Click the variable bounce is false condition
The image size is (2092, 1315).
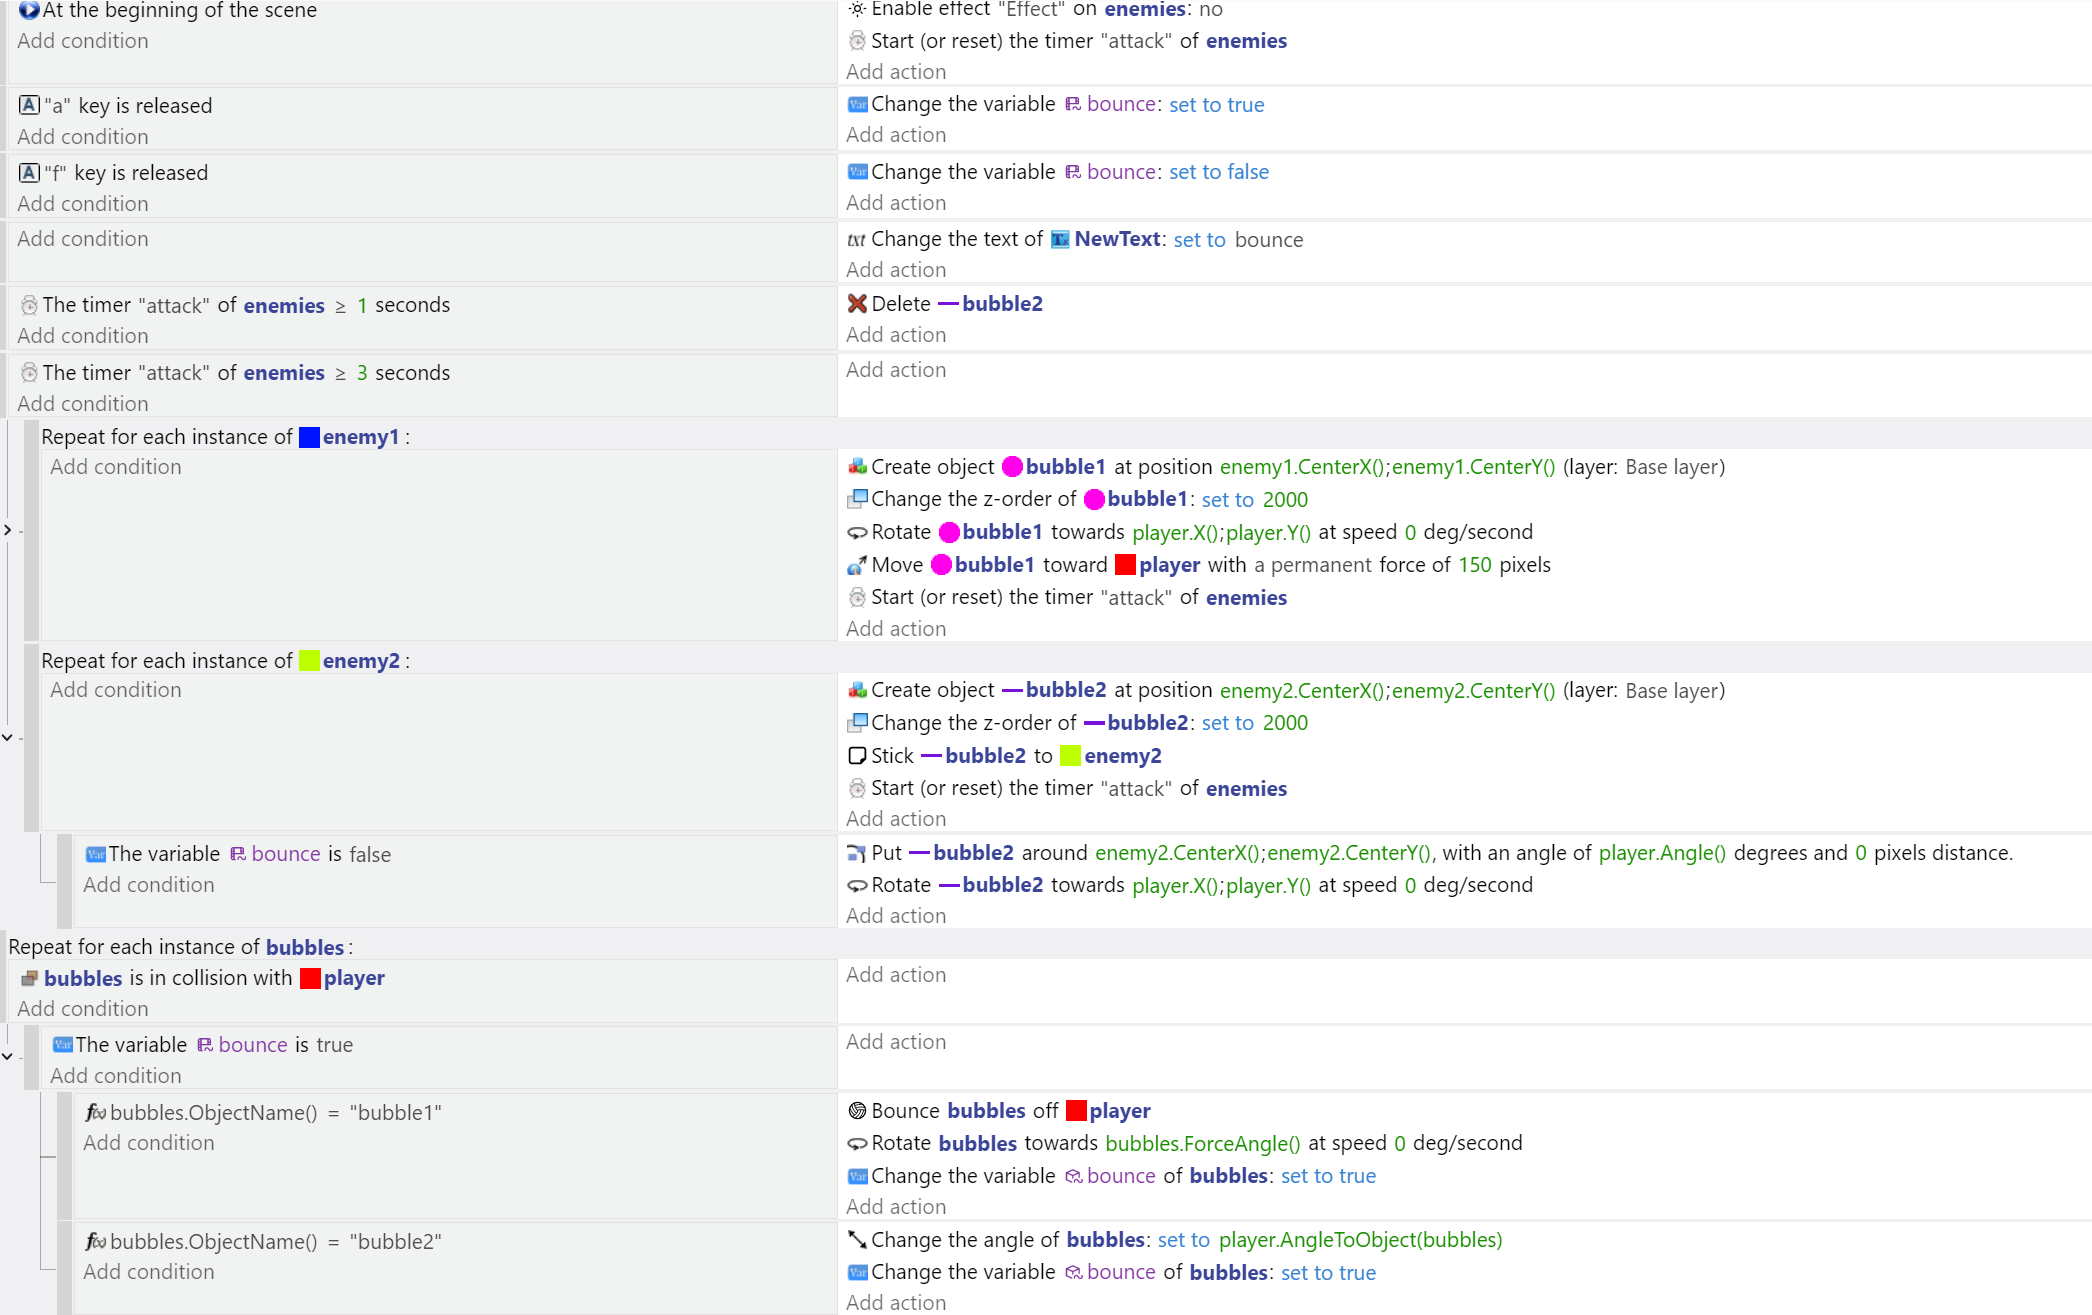(238, 854)
